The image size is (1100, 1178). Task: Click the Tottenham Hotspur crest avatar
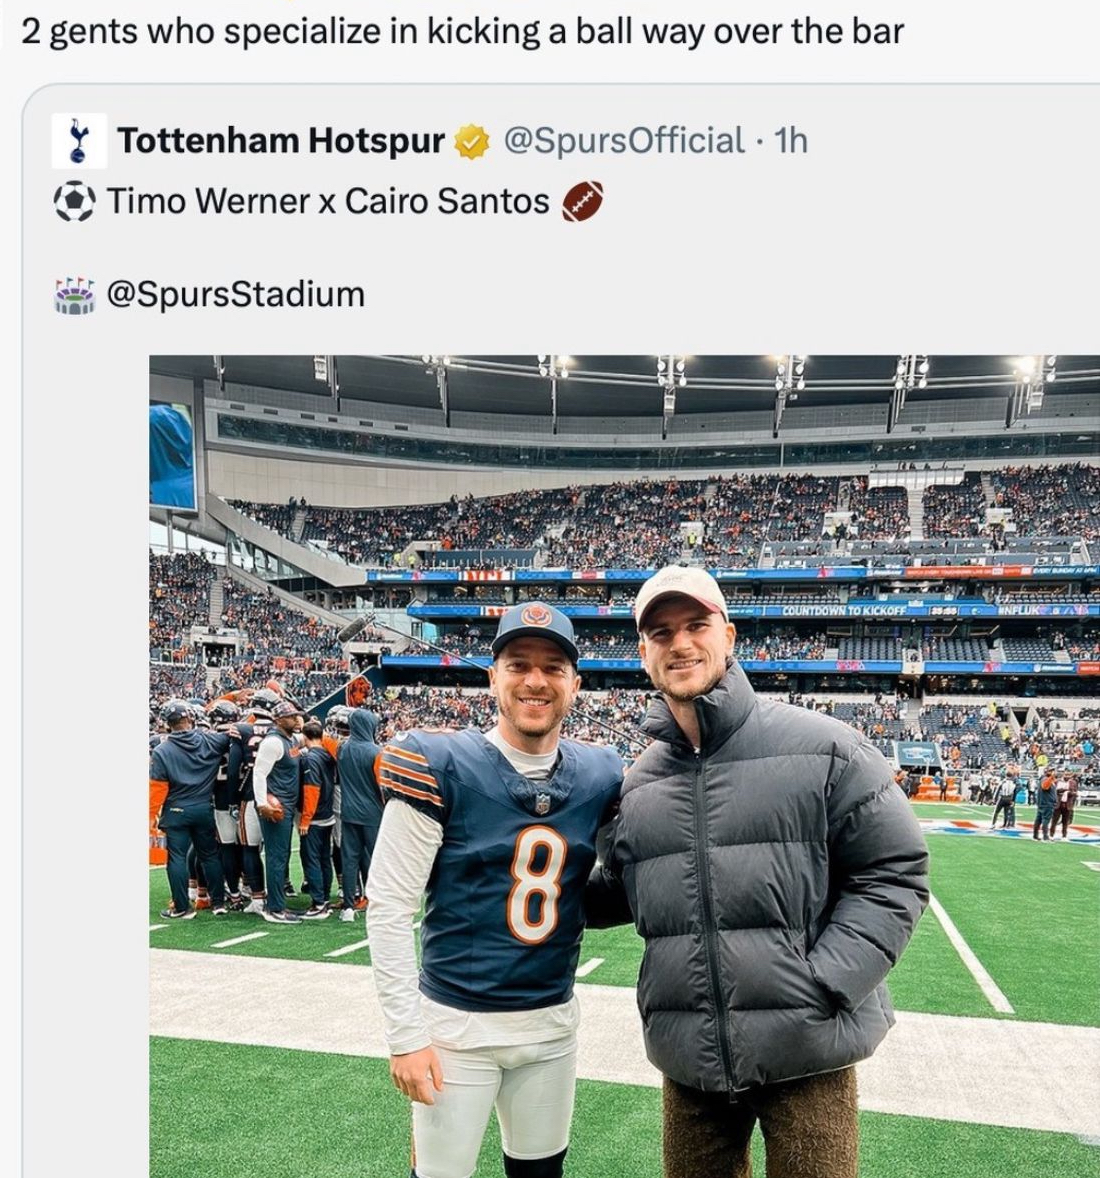[78, 141]
